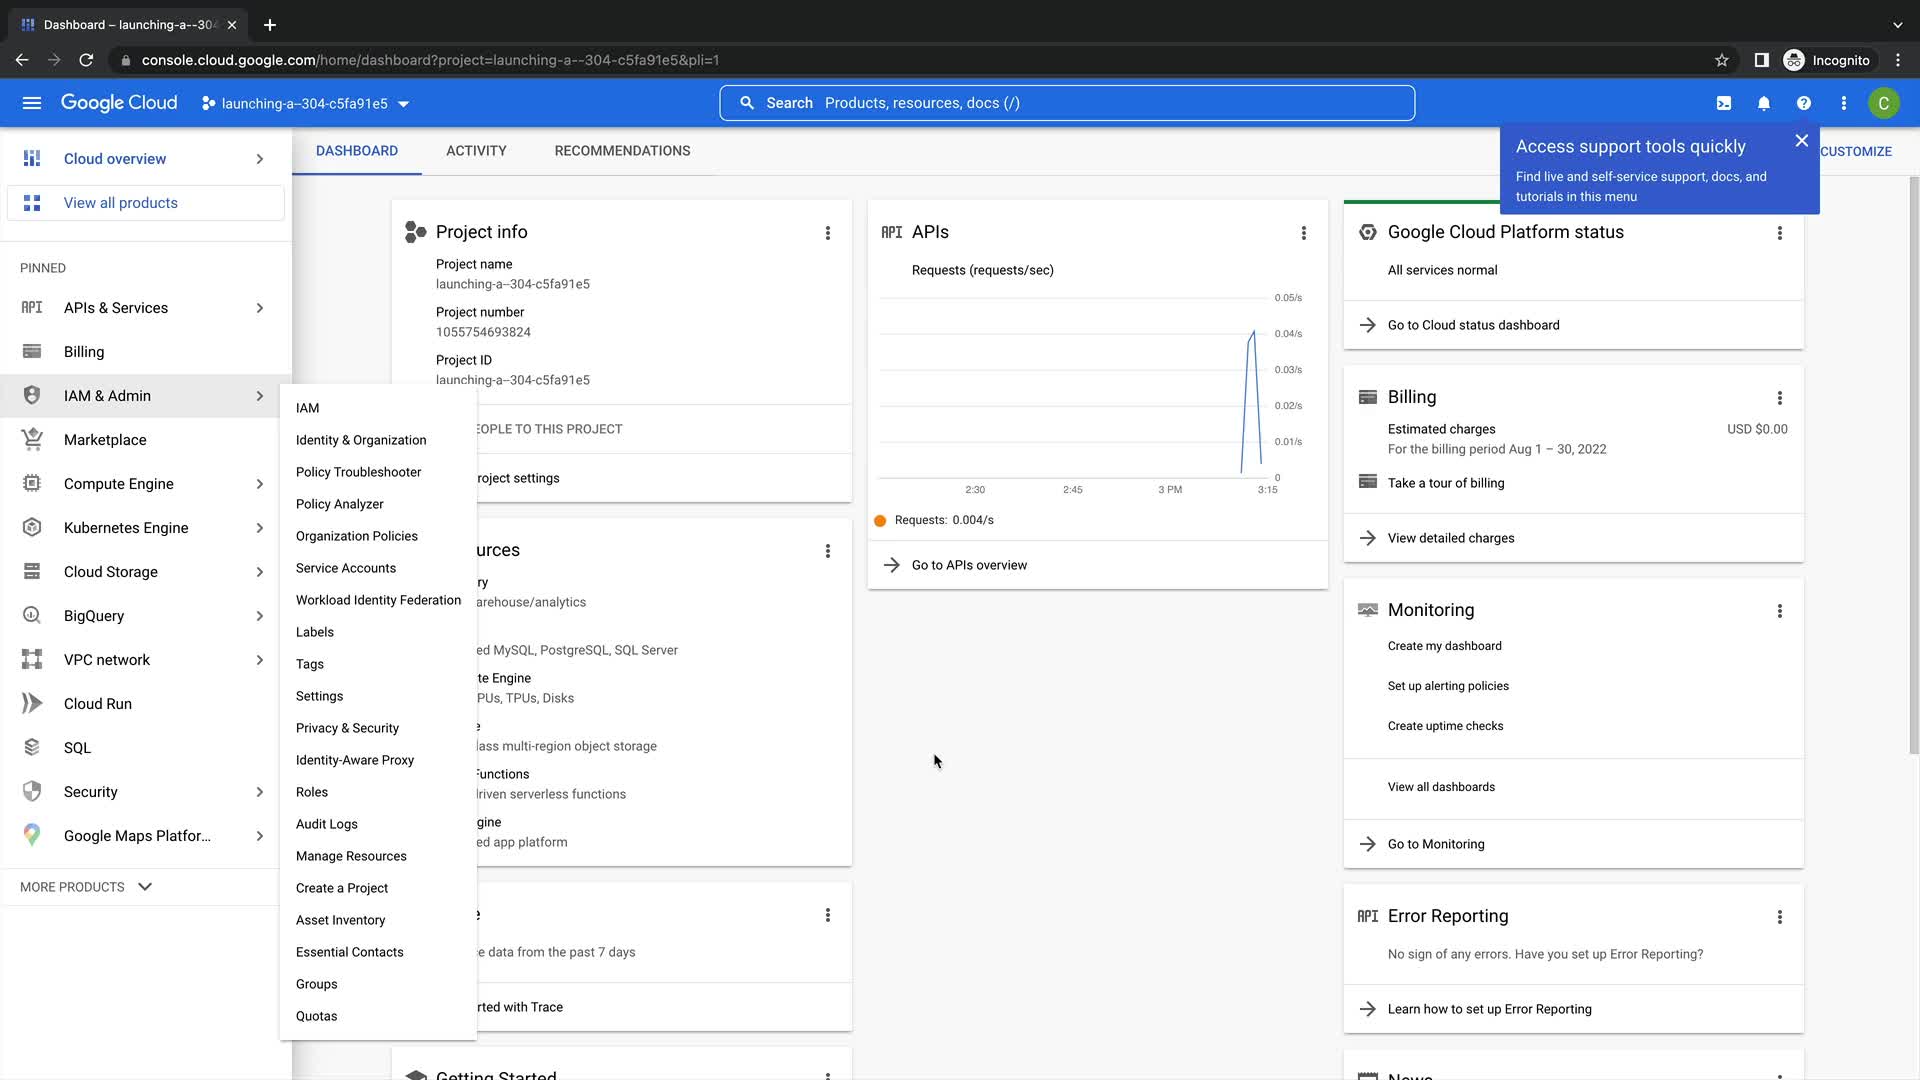1920x1080 pixels.
Task: Select Service Accounts from IAM submenu
Action: click(346, 568)
